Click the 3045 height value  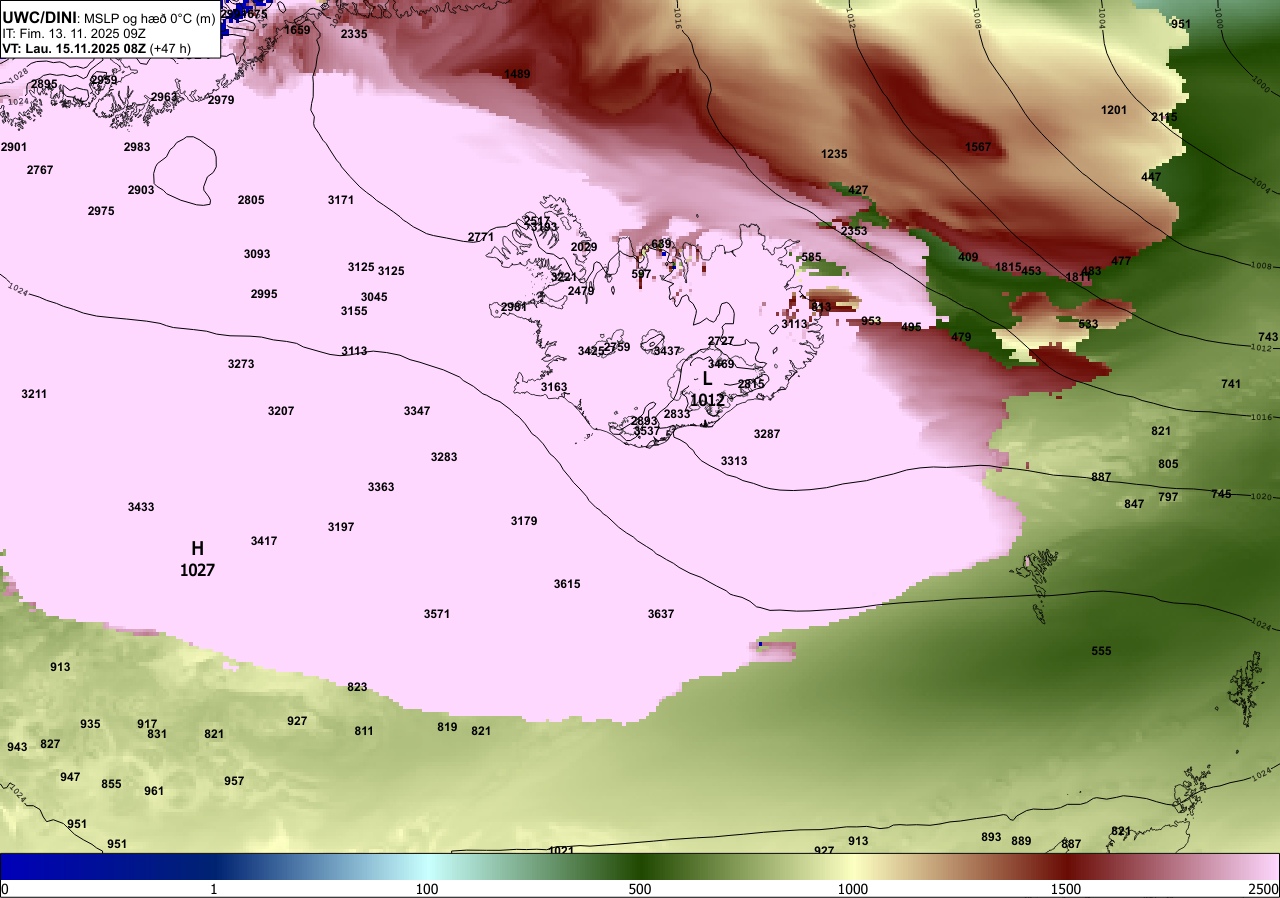(x=374, y=297)
